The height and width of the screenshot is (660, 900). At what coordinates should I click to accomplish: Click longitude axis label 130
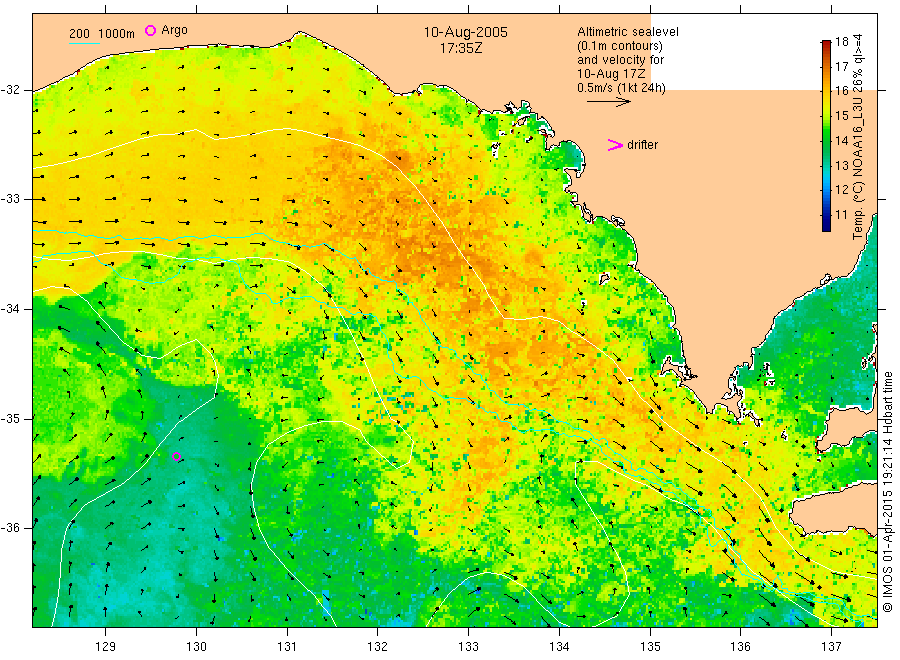(x=196, y=647)
